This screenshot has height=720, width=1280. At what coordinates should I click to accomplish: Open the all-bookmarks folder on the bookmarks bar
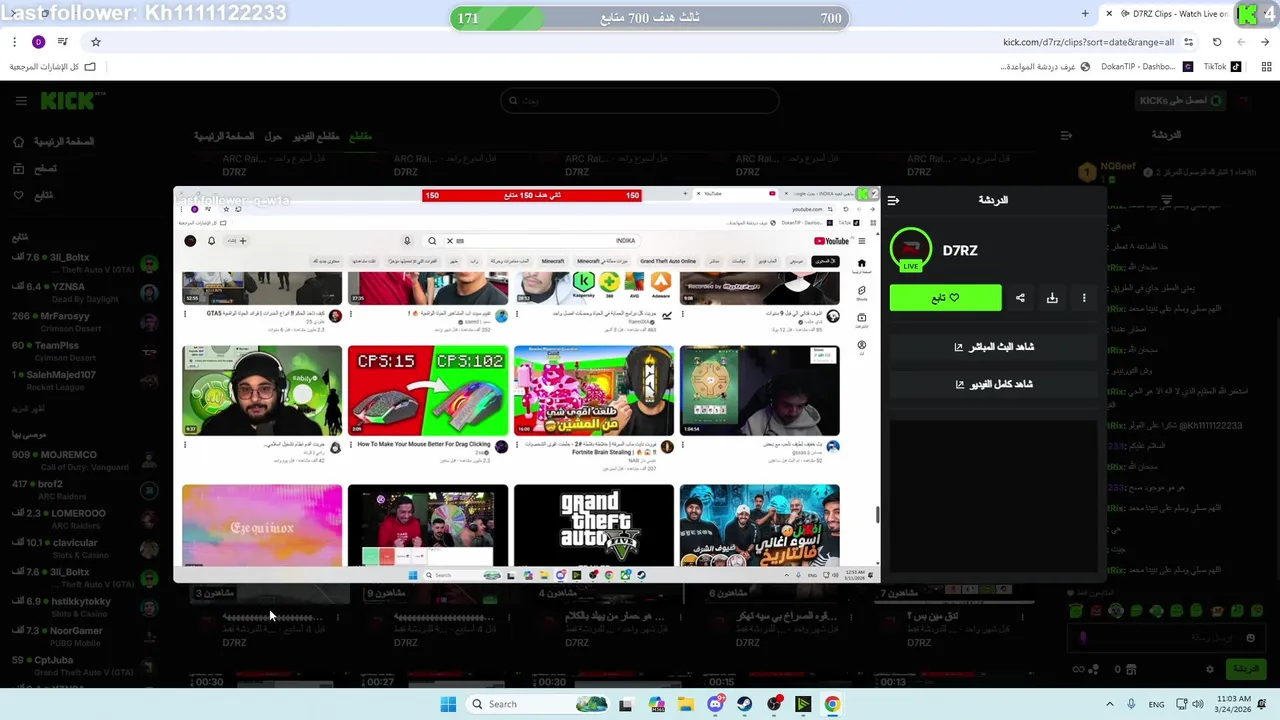(x=53, y=67)
